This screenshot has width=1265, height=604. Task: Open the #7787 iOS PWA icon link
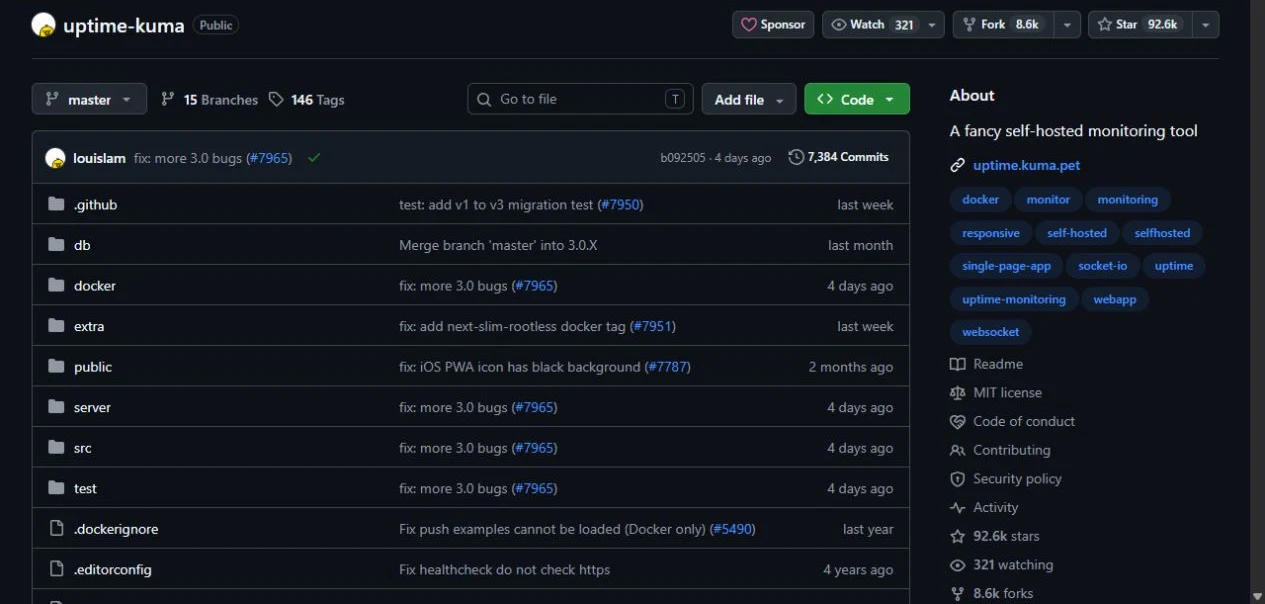[x=668, y=367]
